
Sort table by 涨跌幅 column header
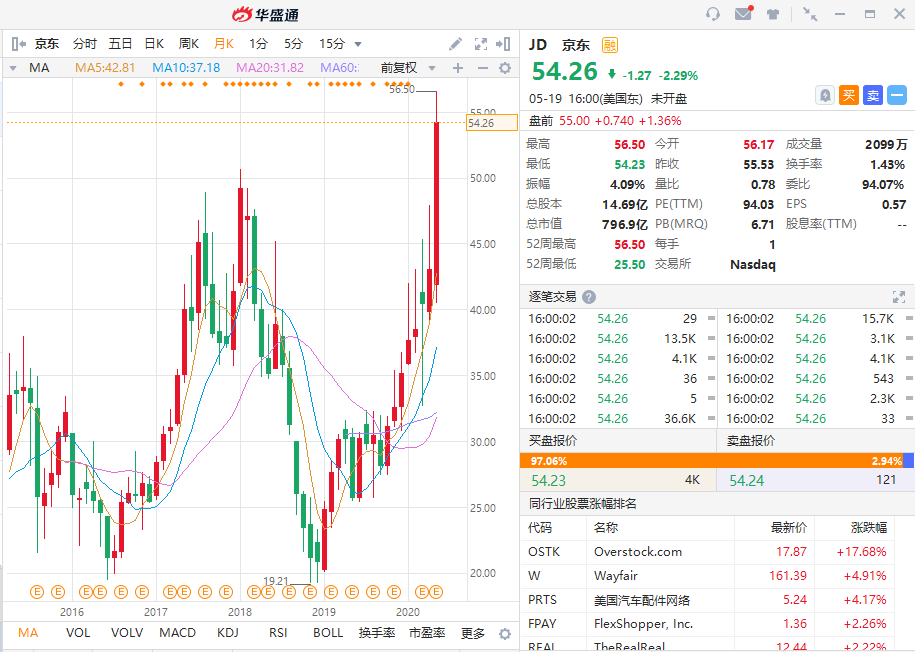point(869,528)
